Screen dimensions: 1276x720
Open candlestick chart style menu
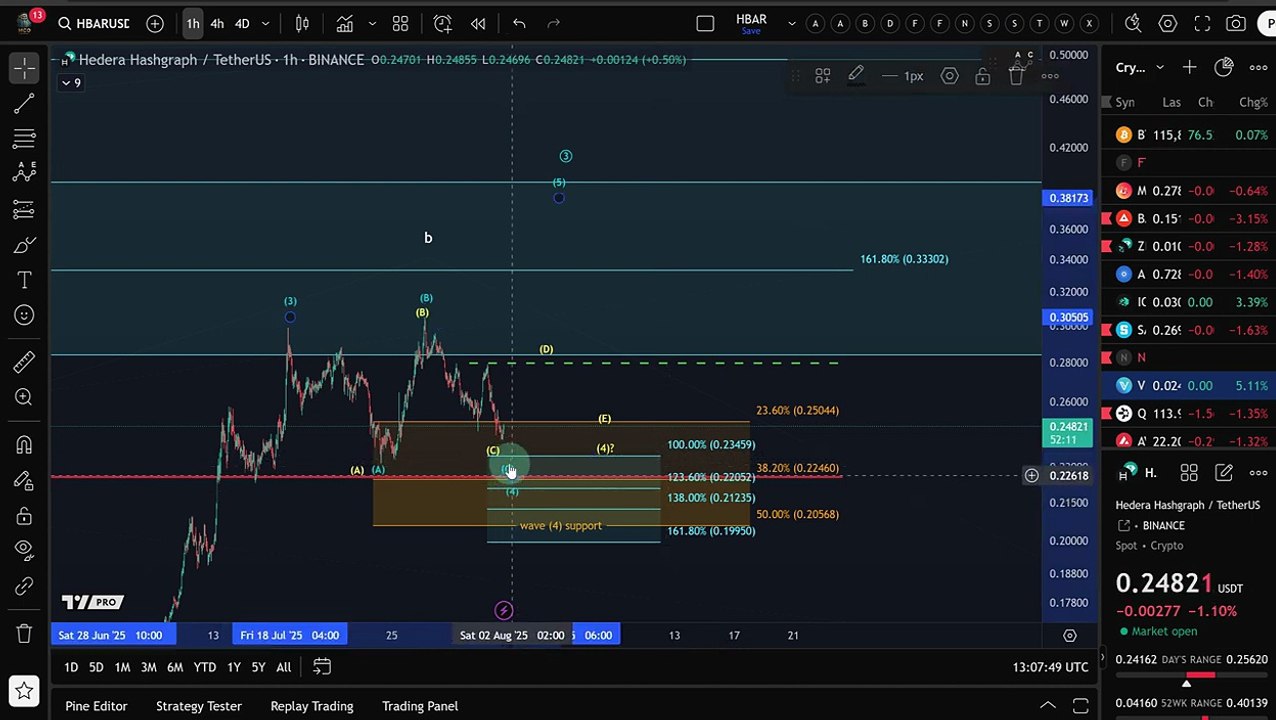click(302, 23)
